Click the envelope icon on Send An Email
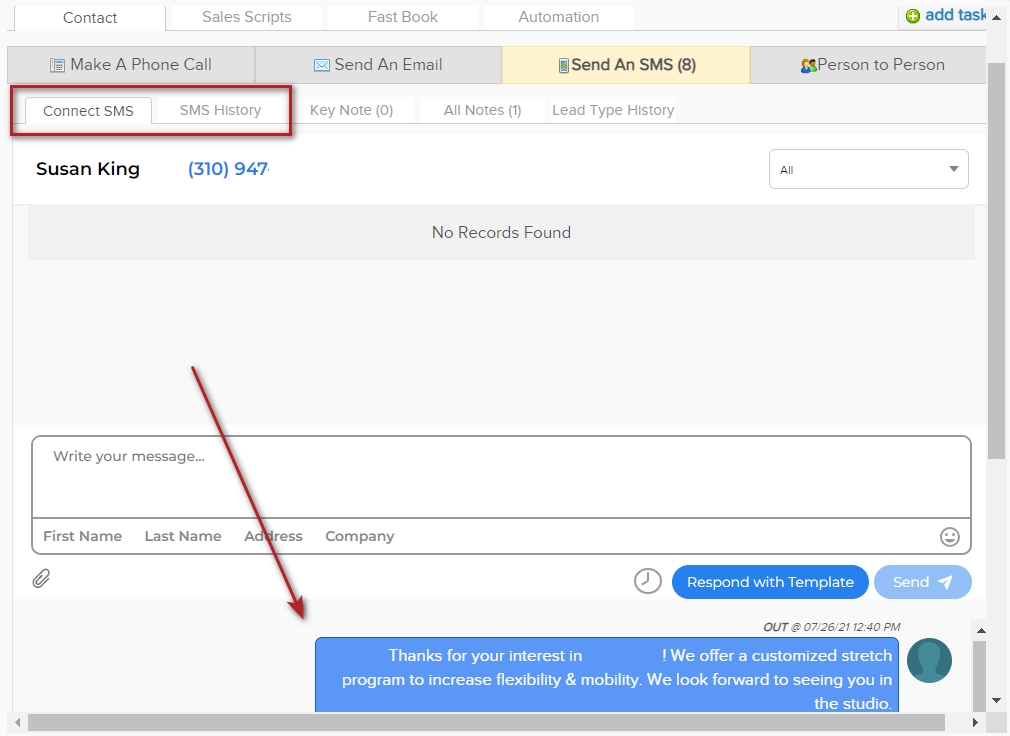Screen dimensions: 1010x736 coord(322,64)
